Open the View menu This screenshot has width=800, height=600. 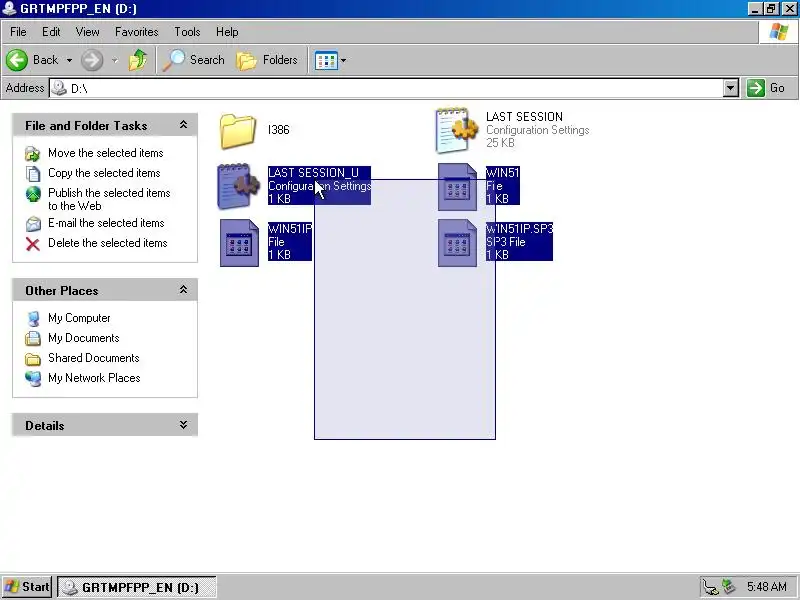[87, 32]
